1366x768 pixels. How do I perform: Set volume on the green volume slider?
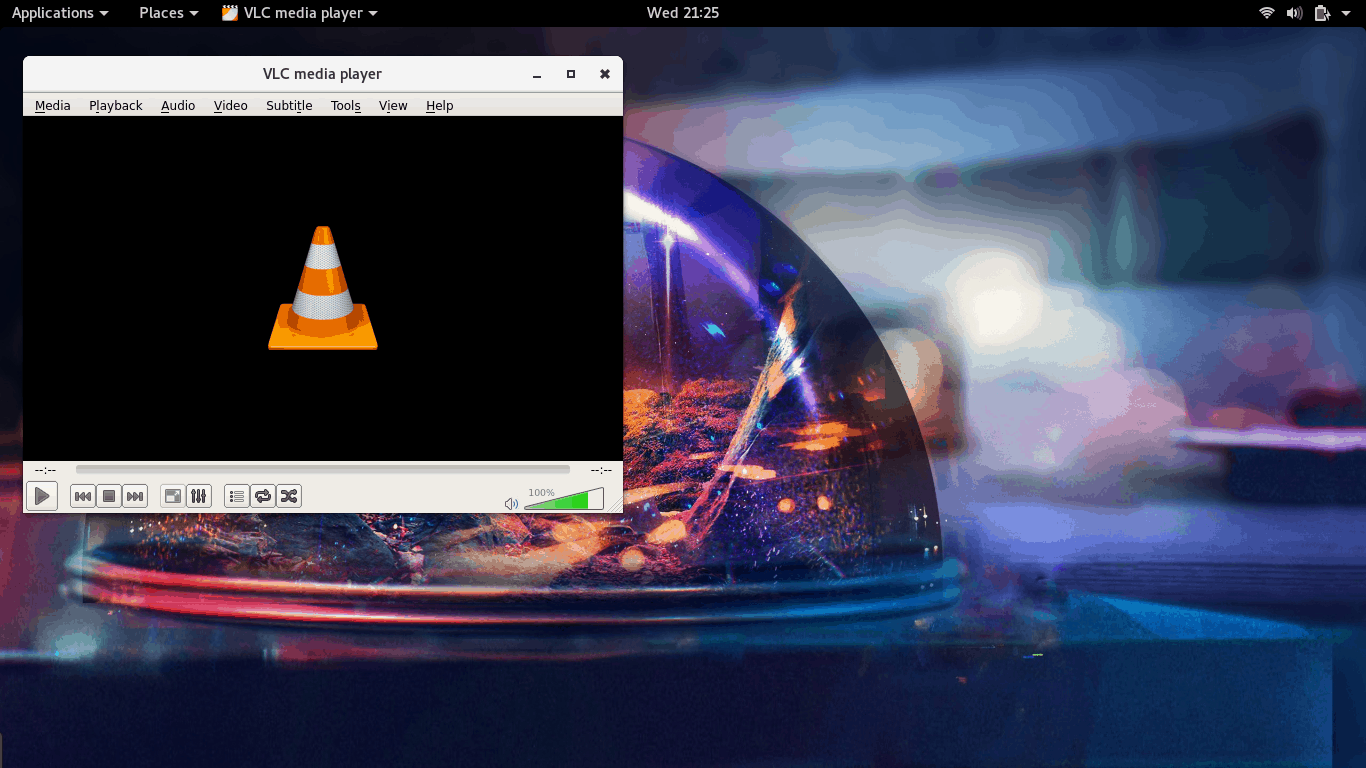pos(564,499)
